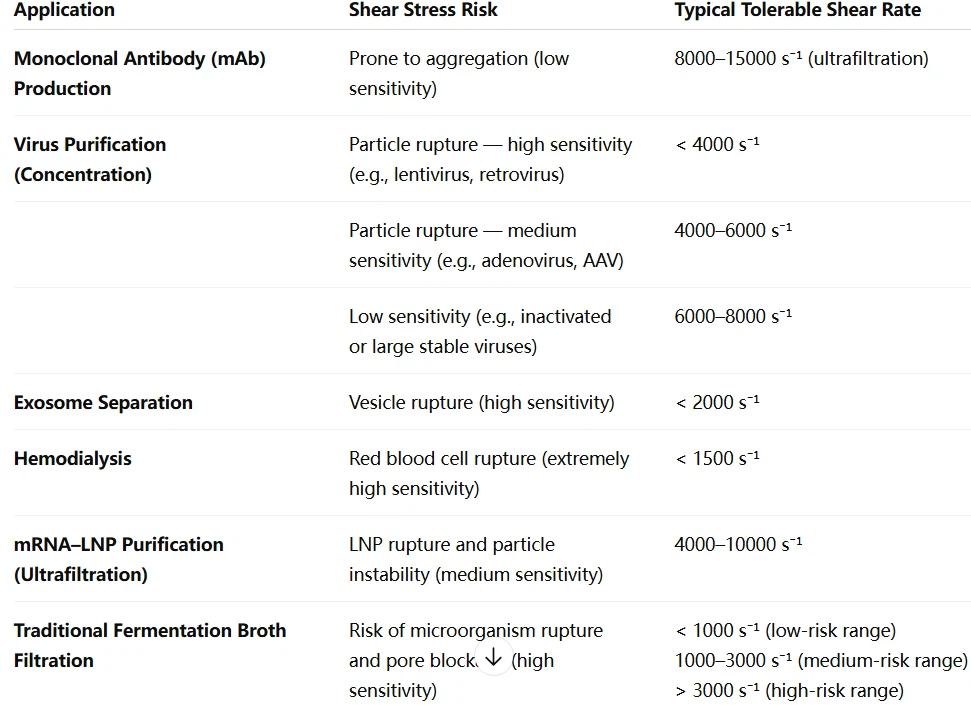Click the 6000–8000 s⁻¹ shear rate value

[733, 316]
